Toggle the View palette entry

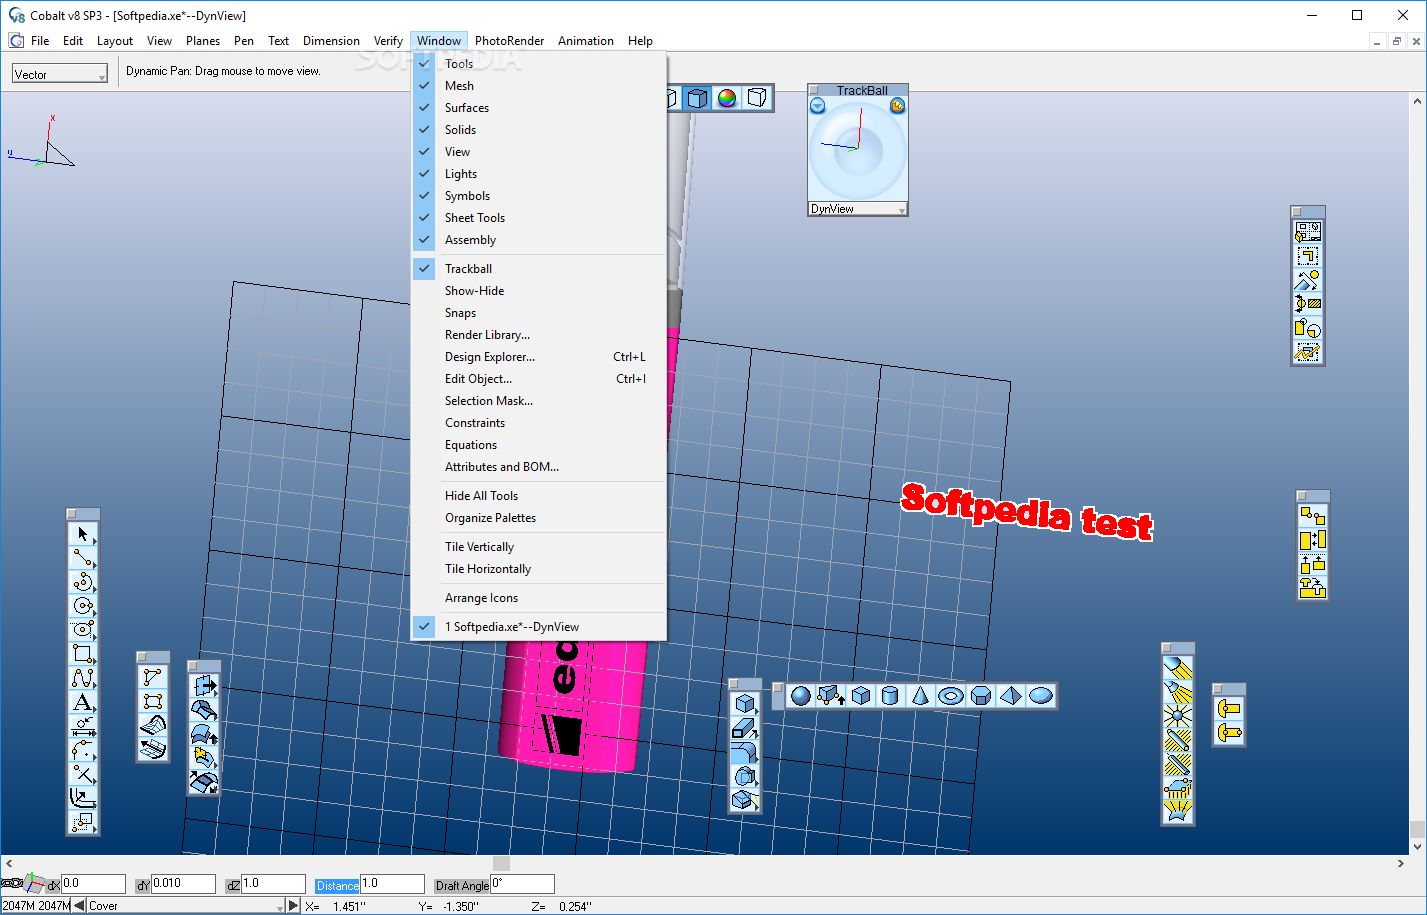click(x=538, y=152)
